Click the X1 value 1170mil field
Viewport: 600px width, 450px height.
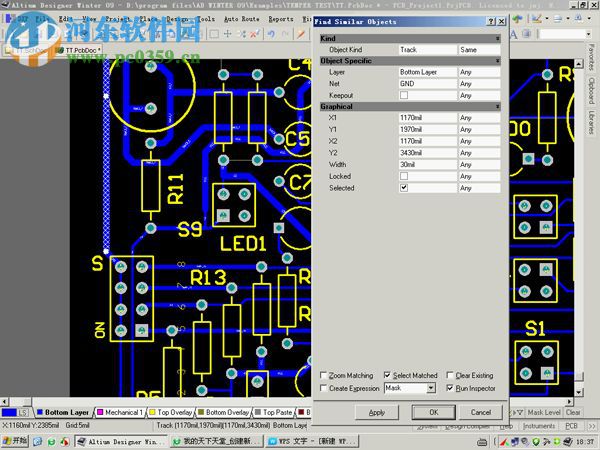pyautogui.click(x=427, y=117)
